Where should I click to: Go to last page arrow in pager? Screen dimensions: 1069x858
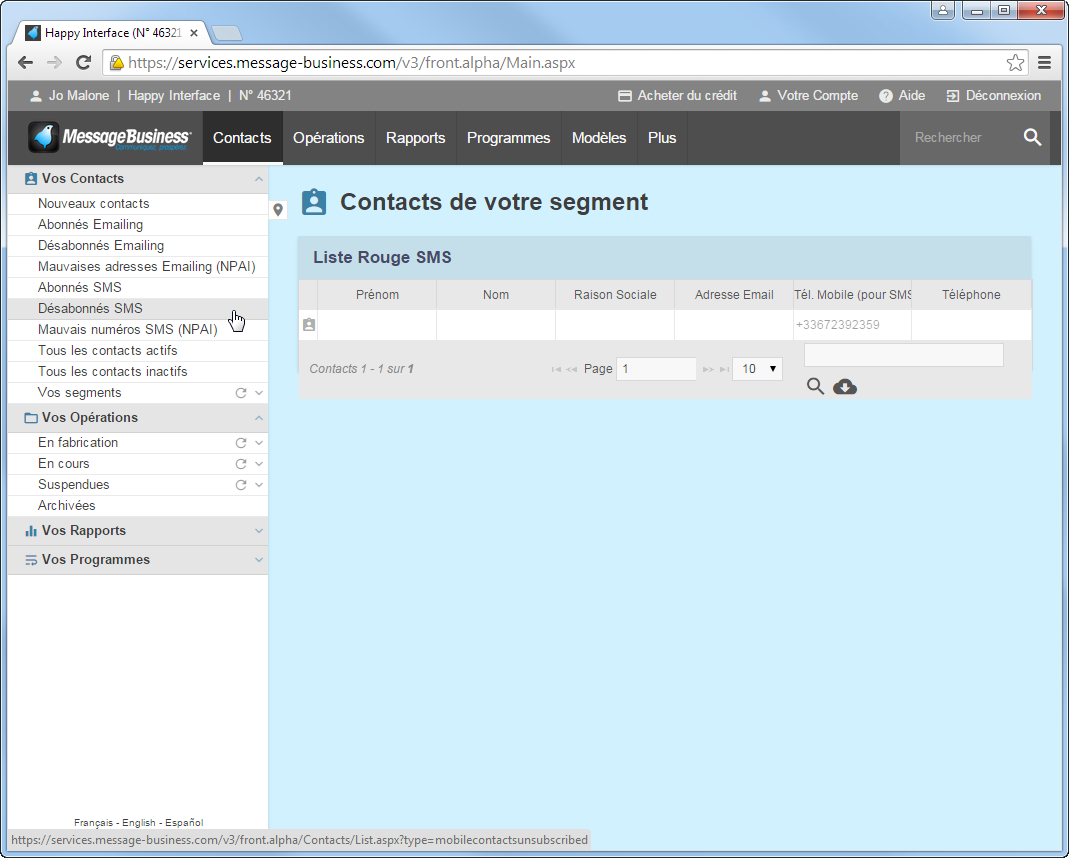pos(724,369)
